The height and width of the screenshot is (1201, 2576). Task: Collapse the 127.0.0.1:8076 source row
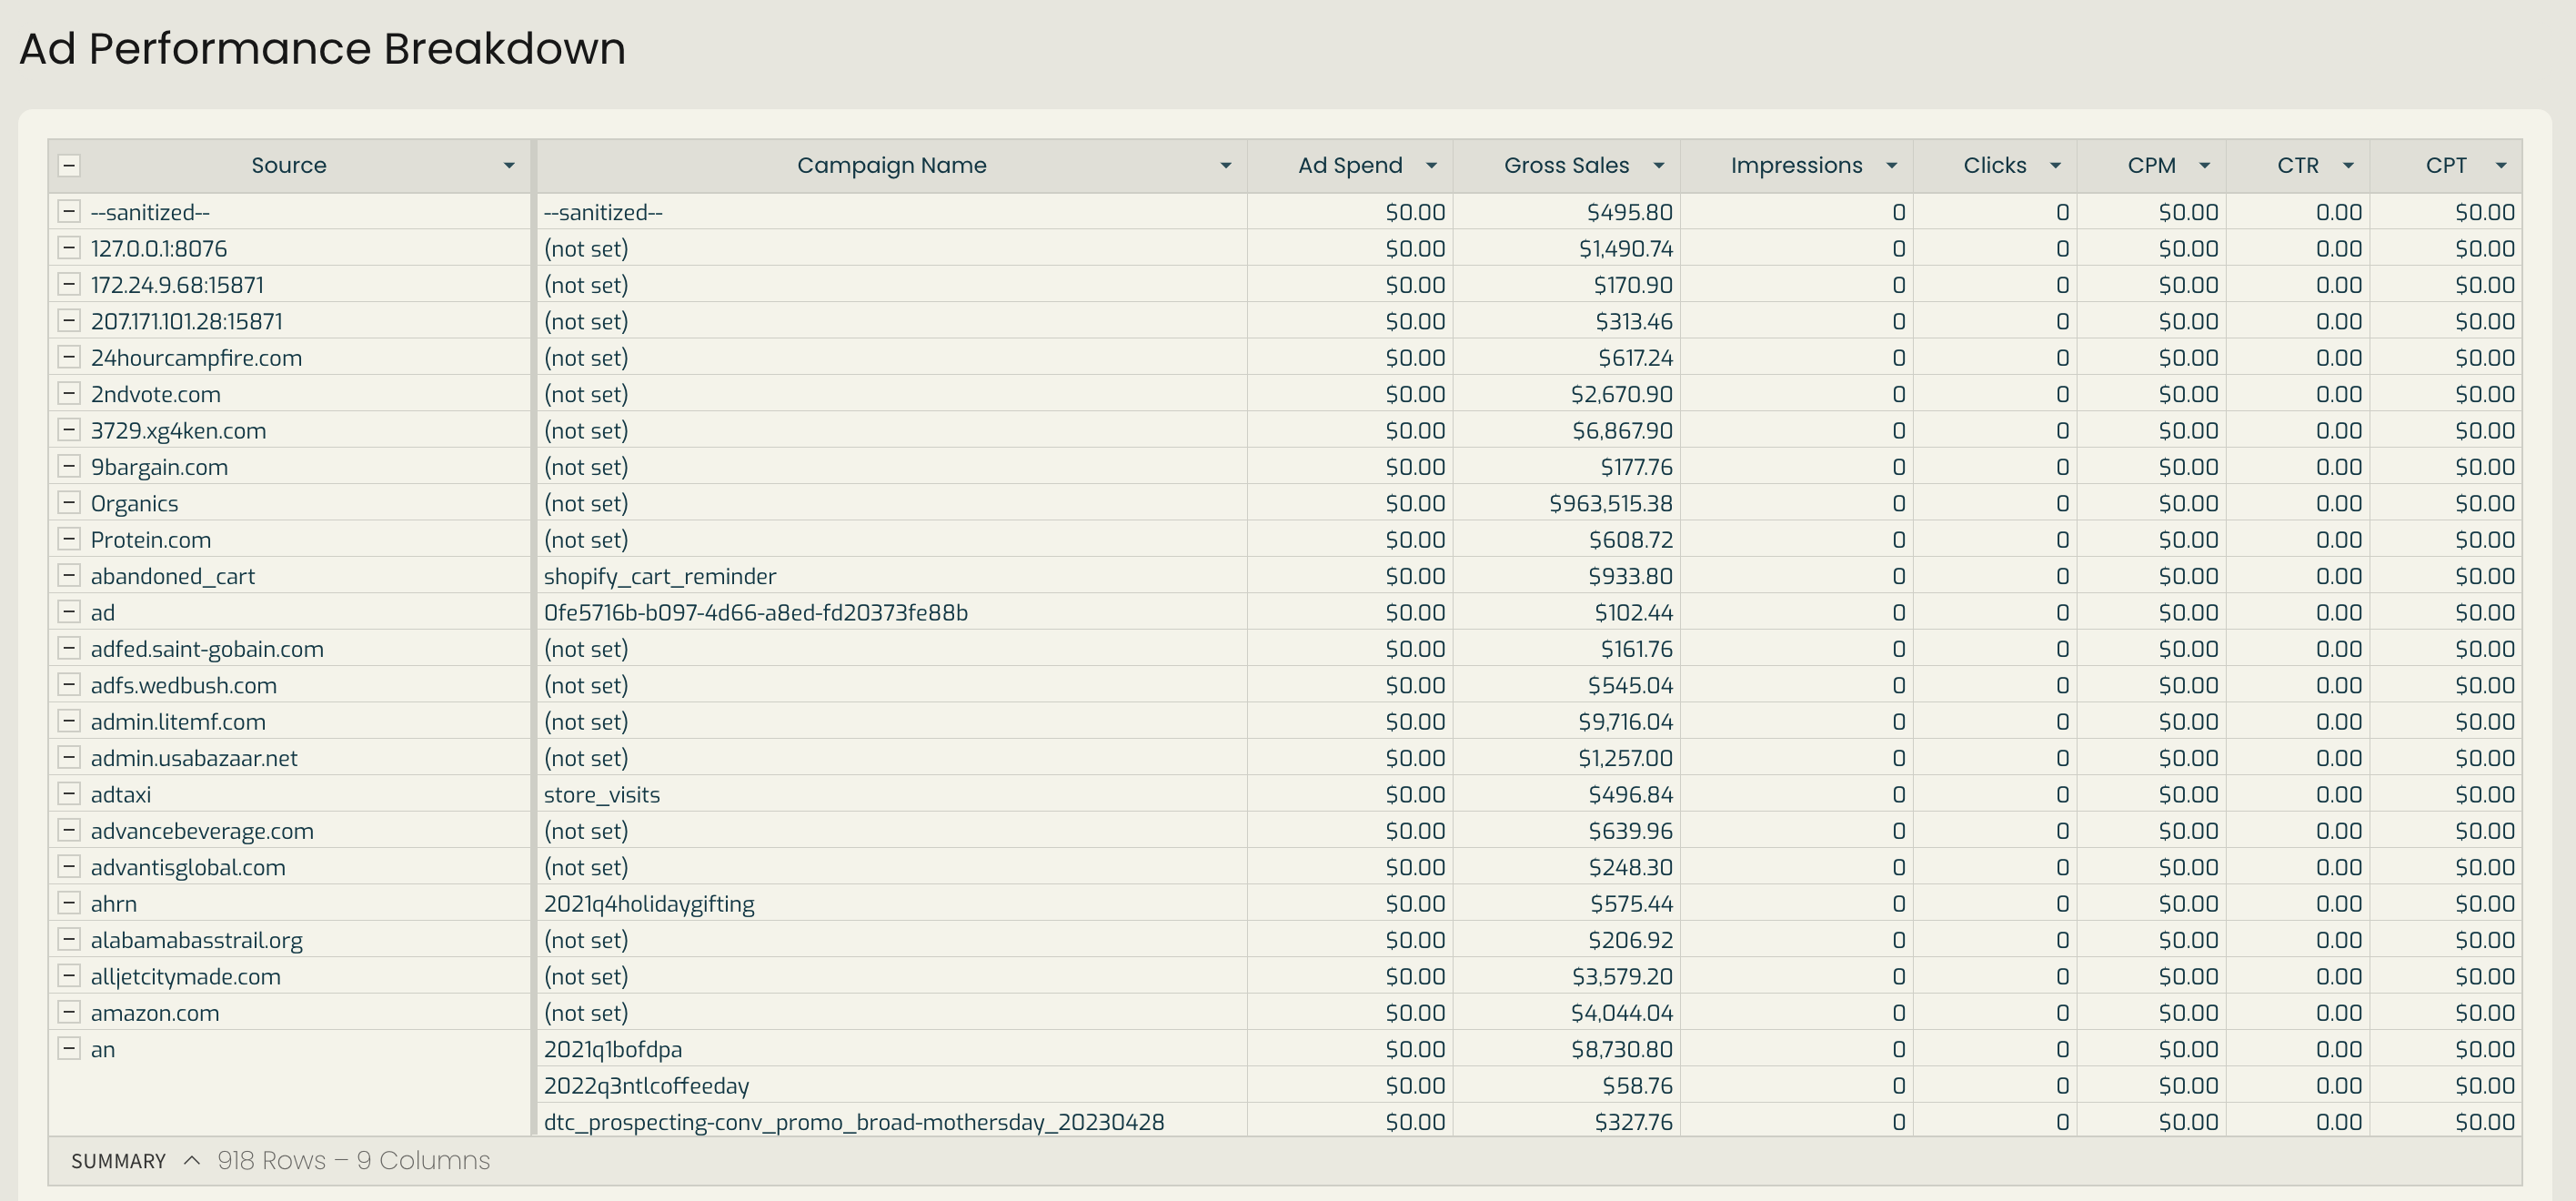point(69,247)
